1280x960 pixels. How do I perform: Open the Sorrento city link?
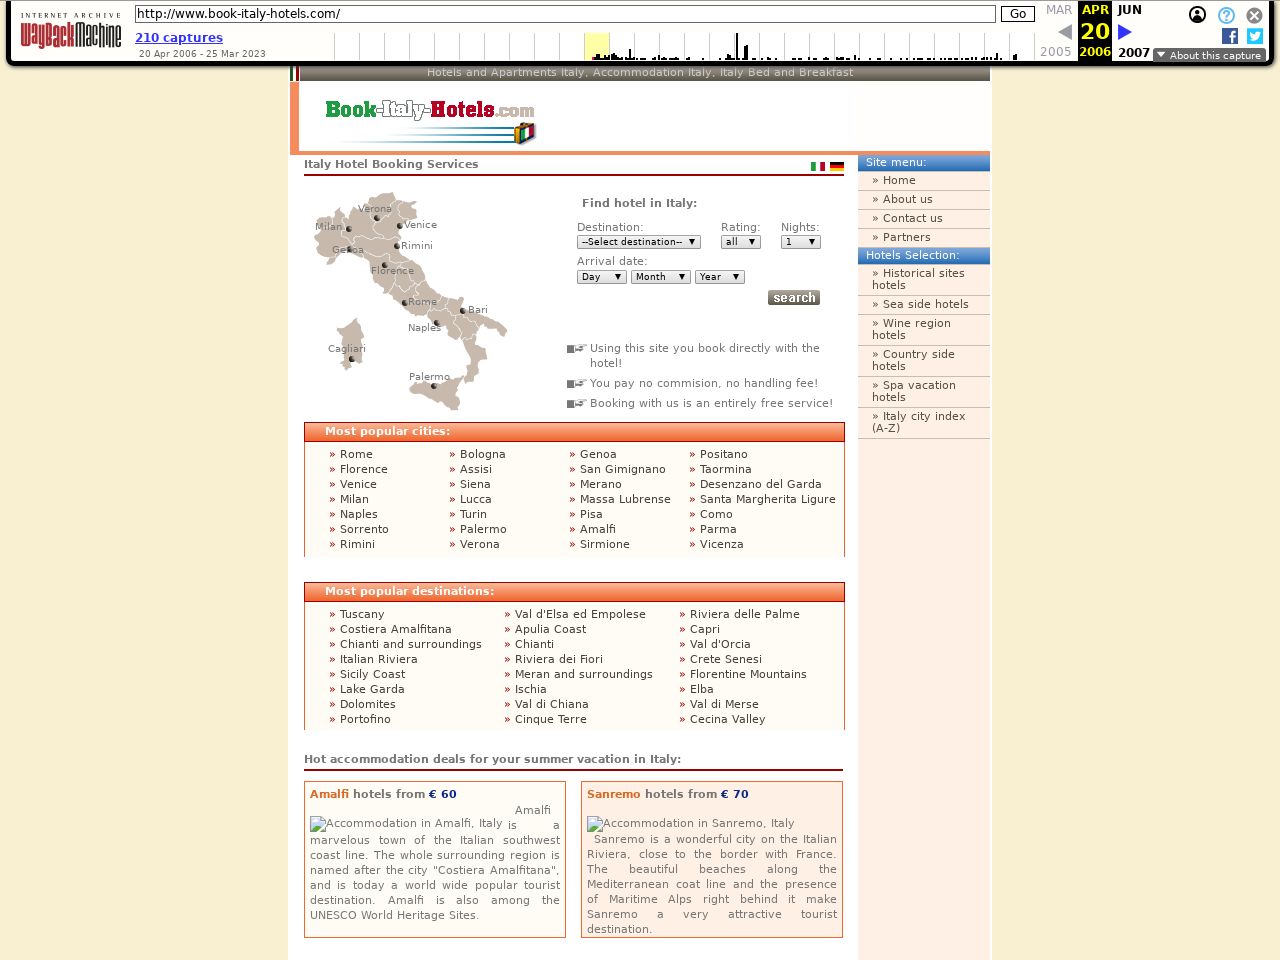(x=364, y=529)
